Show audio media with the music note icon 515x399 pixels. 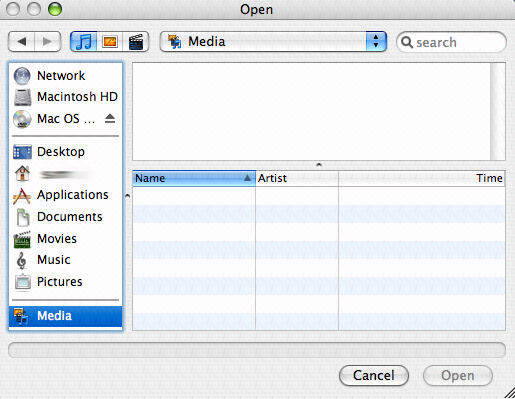click(x=83, y=42)
